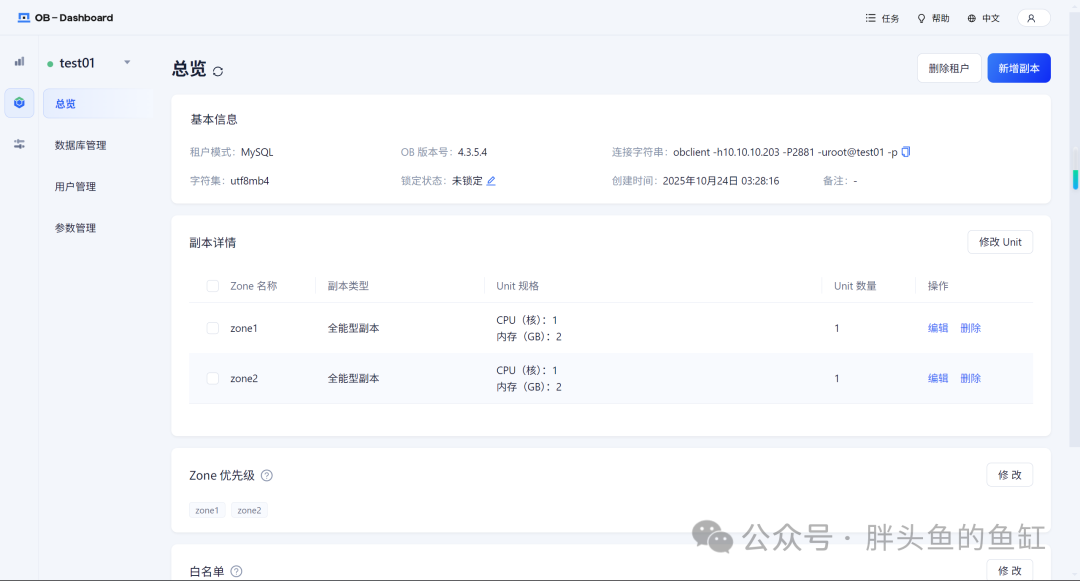Click 全能型副本 in the zone2 row
The width and height of the screenshot is (1080, 581).
pos(353,379)
